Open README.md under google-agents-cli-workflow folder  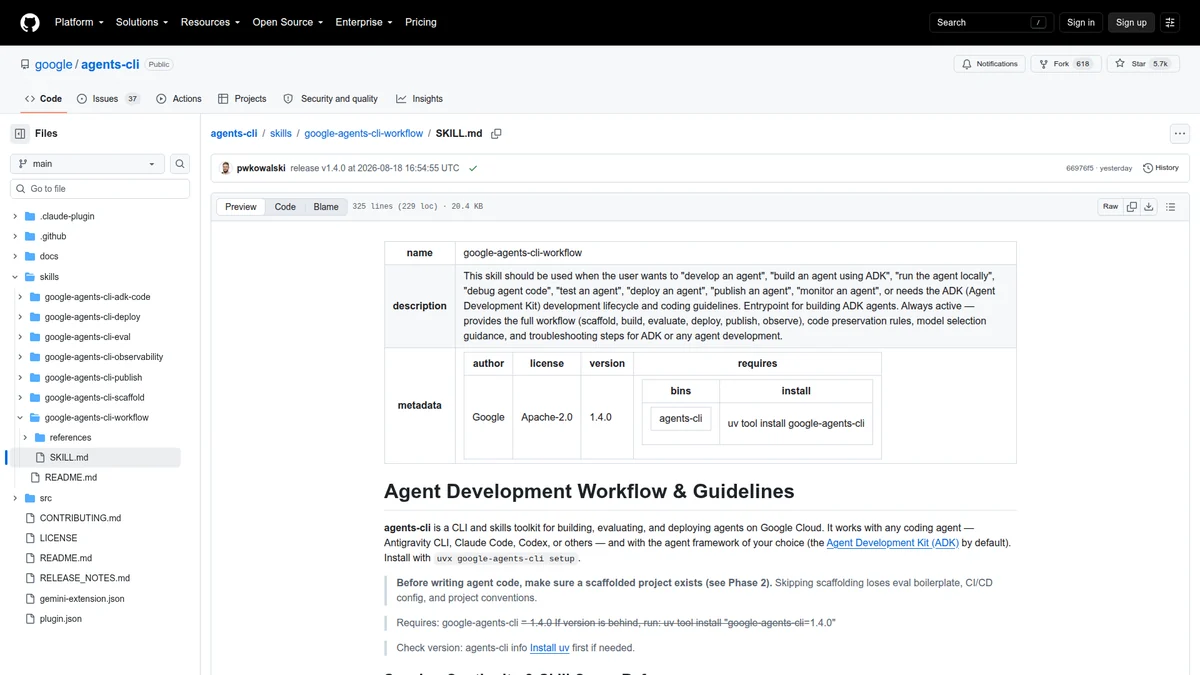pyautogui.click(x=71, y=477)
